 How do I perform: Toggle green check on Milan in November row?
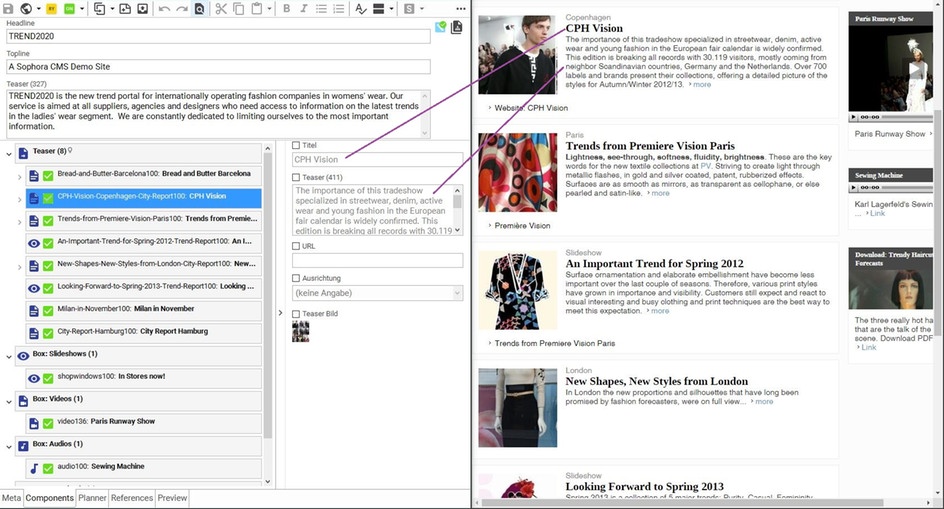pyautogui.click(x=48, y=311)
